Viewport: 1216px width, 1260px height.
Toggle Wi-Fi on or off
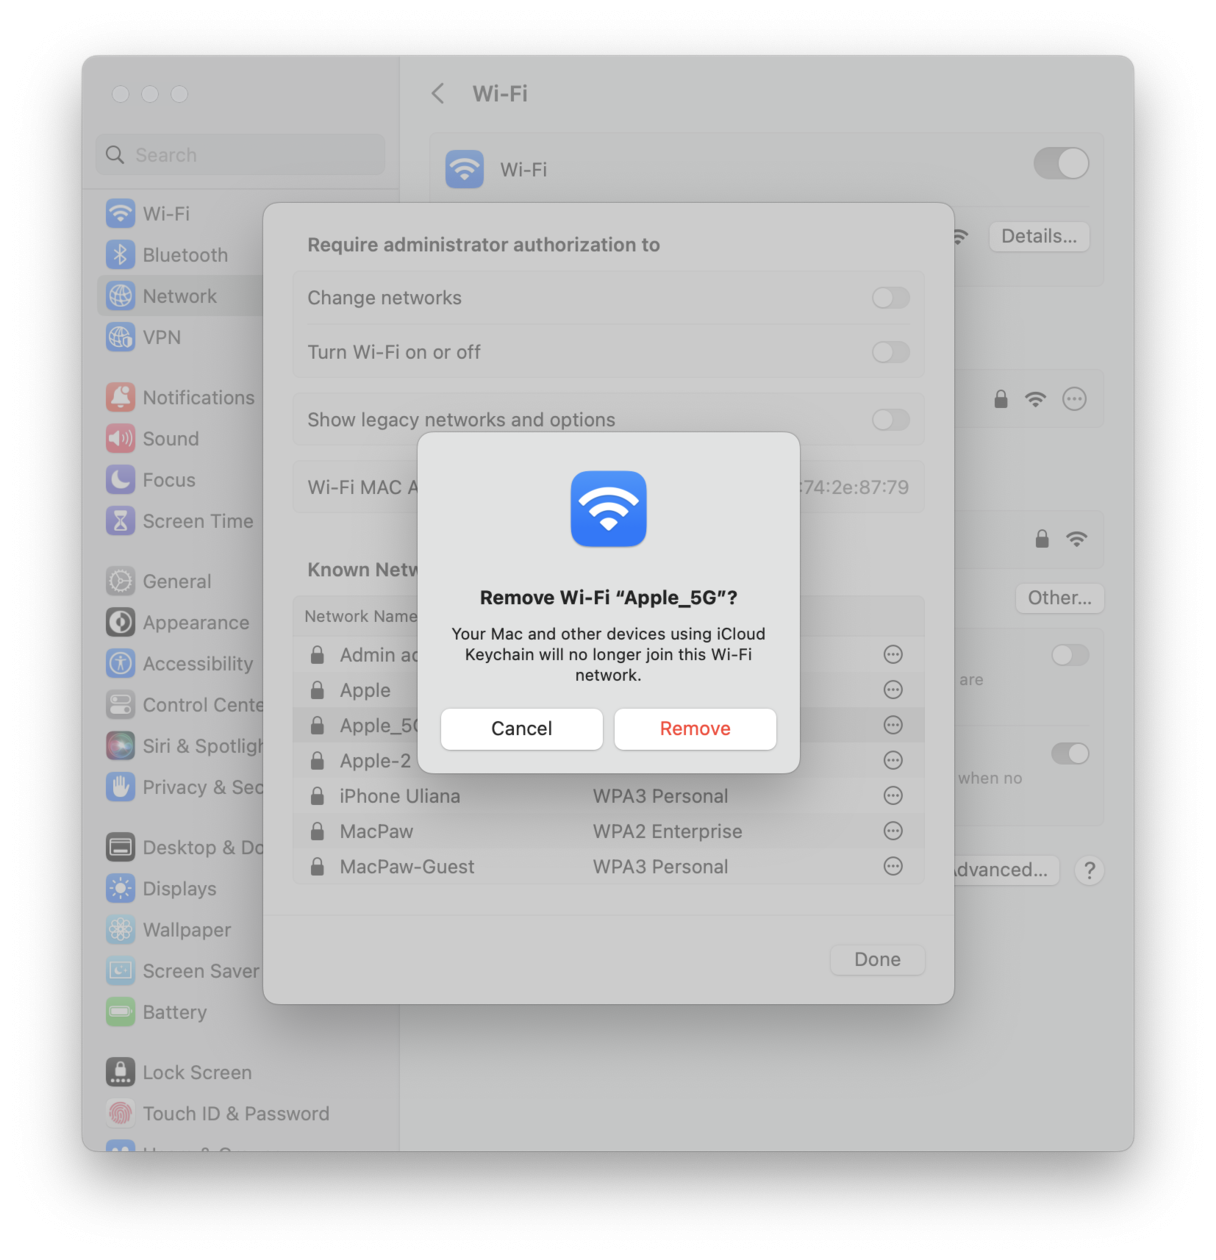coord(1061,163)
